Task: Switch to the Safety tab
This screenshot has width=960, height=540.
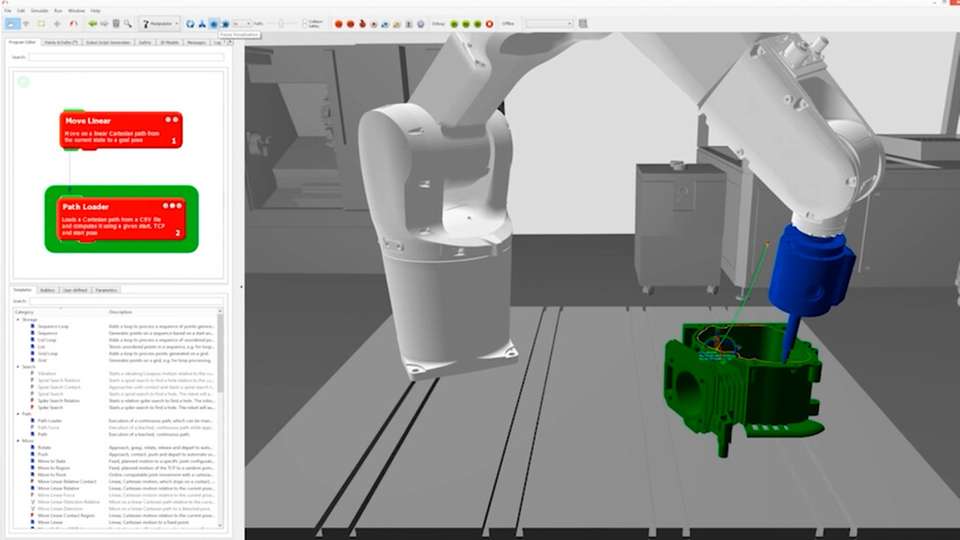Action: tap(145, 42)
